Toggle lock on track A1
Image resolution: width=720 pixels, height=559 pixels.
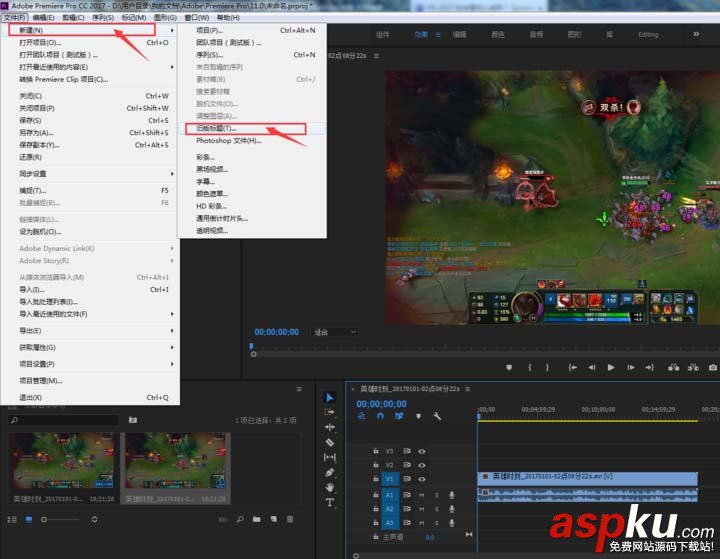pyautogui.click(x=376, y=495)
